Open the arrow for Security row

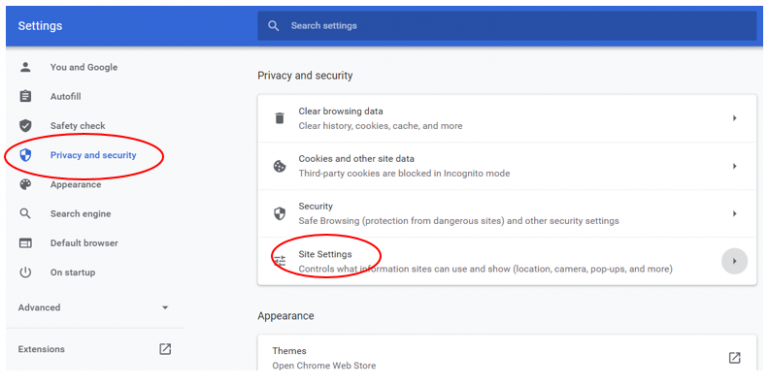pyautogui.click(x=734, y=214)
